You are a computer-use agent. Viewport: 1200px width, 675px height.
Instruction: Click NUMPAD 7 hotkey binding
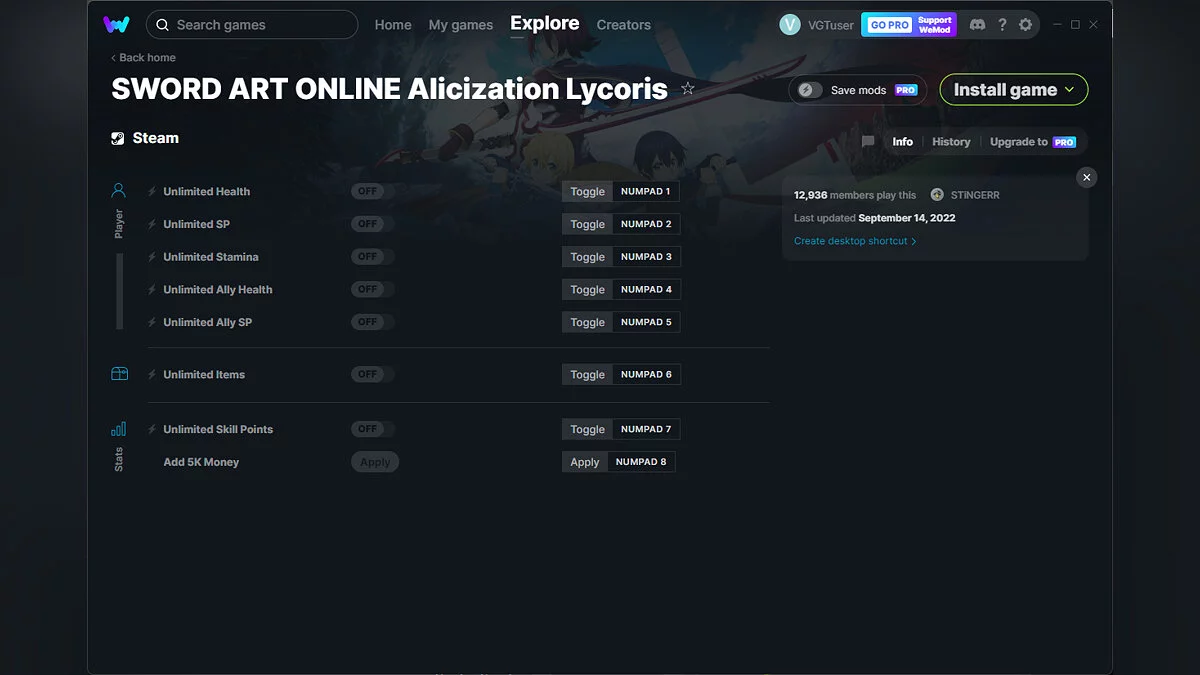pos(646,429)
